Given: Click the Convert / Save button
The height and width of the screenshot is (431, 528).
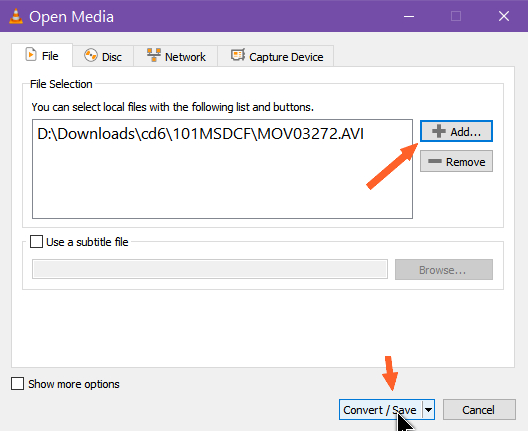Looking at the screenshot, I should [381, 410].
